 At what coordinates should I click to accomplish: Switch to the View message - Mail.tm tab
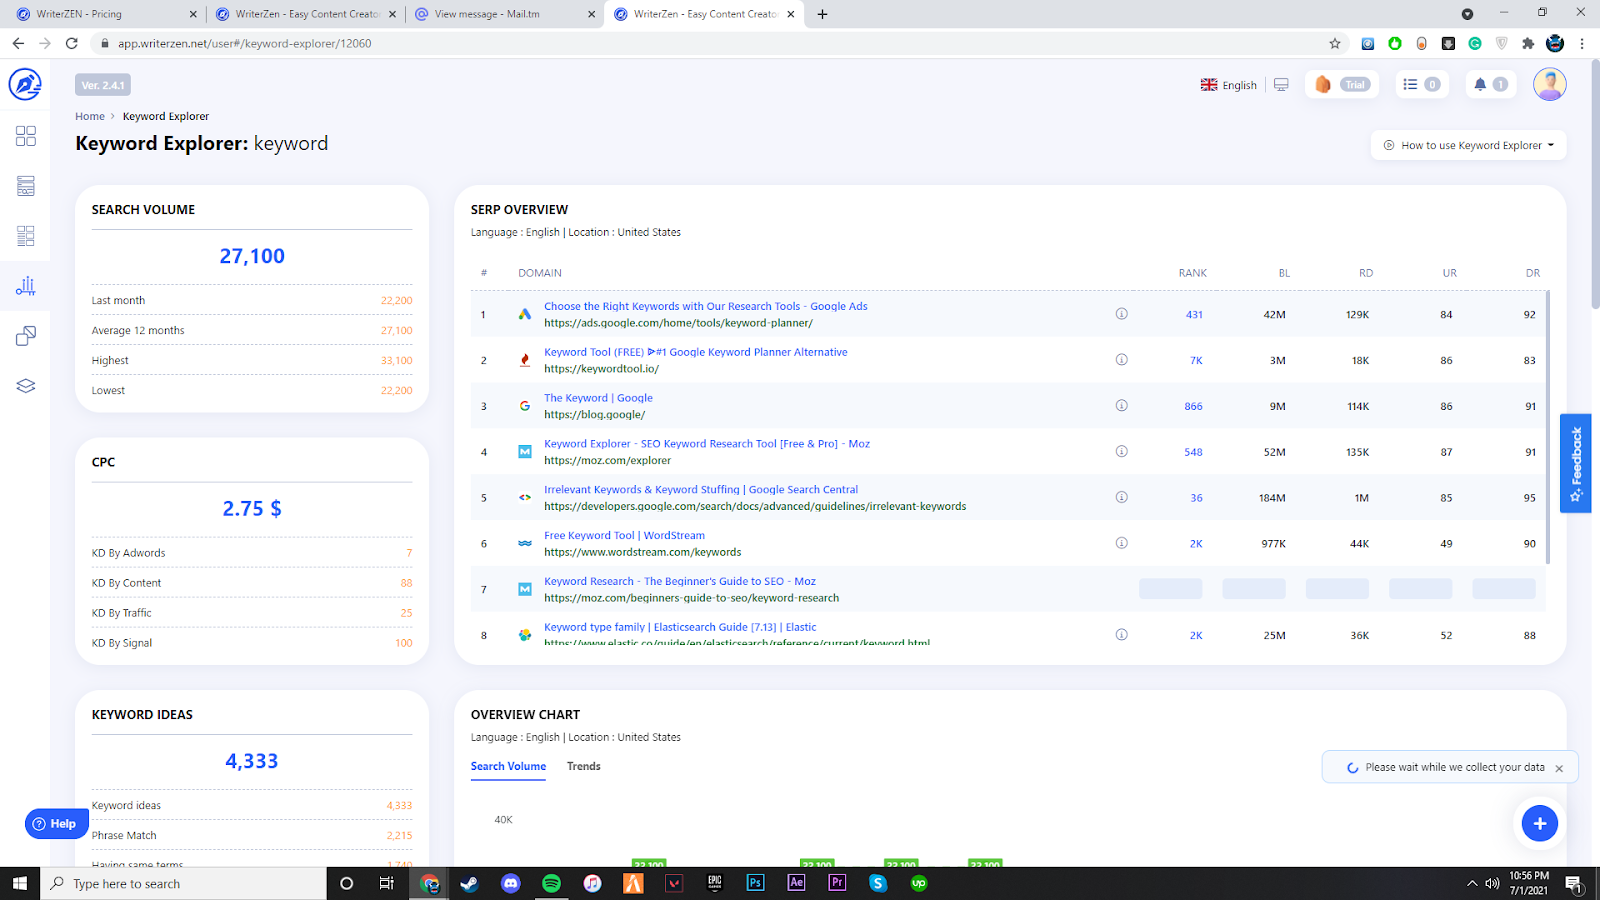505,14
